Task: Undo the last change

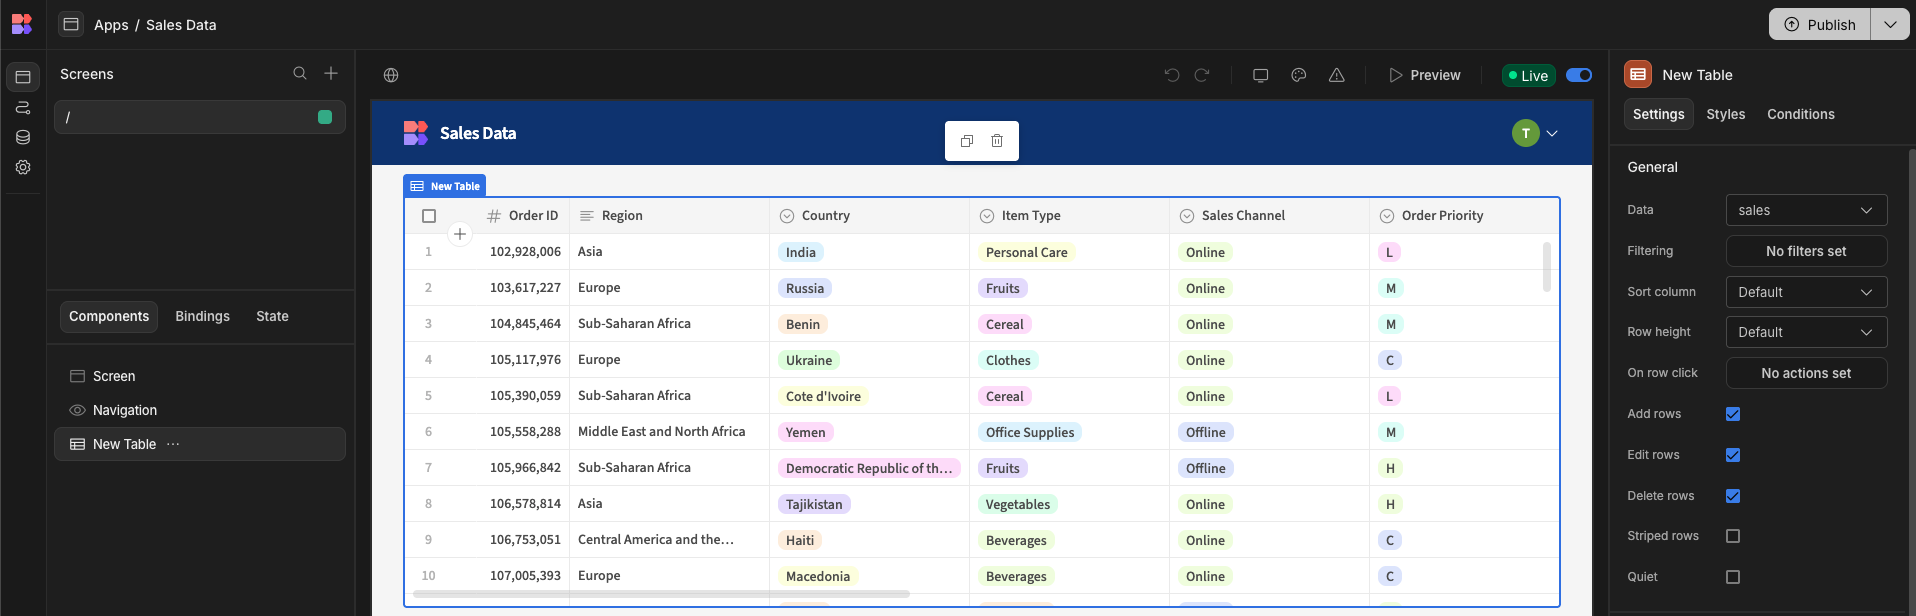Action: 1172,75
